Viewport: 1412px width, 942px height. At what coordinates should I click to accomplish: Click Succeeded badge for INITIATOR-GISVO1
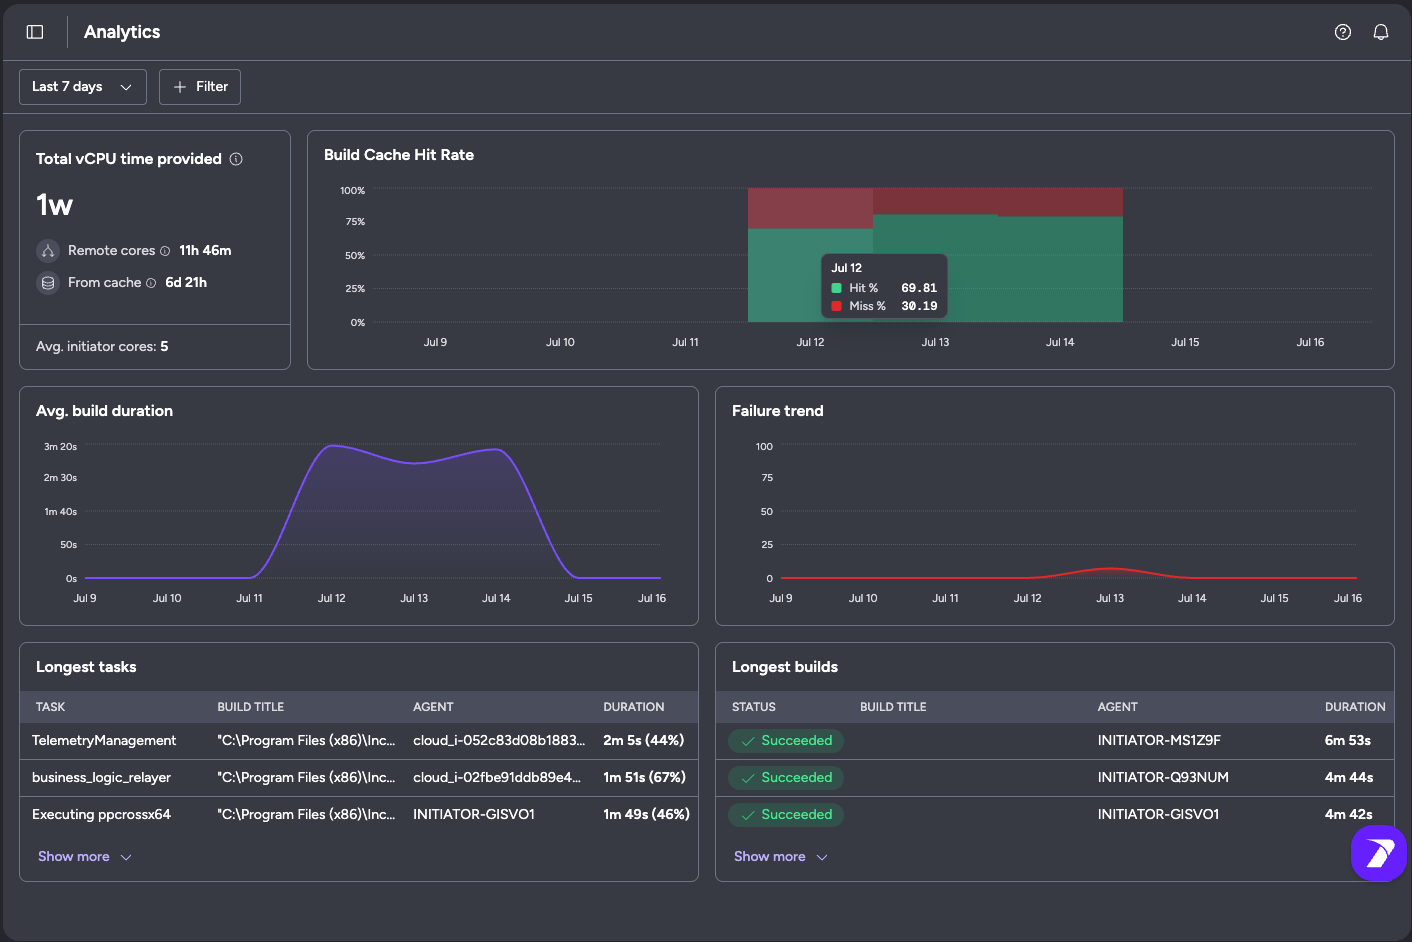coord(786,815)
